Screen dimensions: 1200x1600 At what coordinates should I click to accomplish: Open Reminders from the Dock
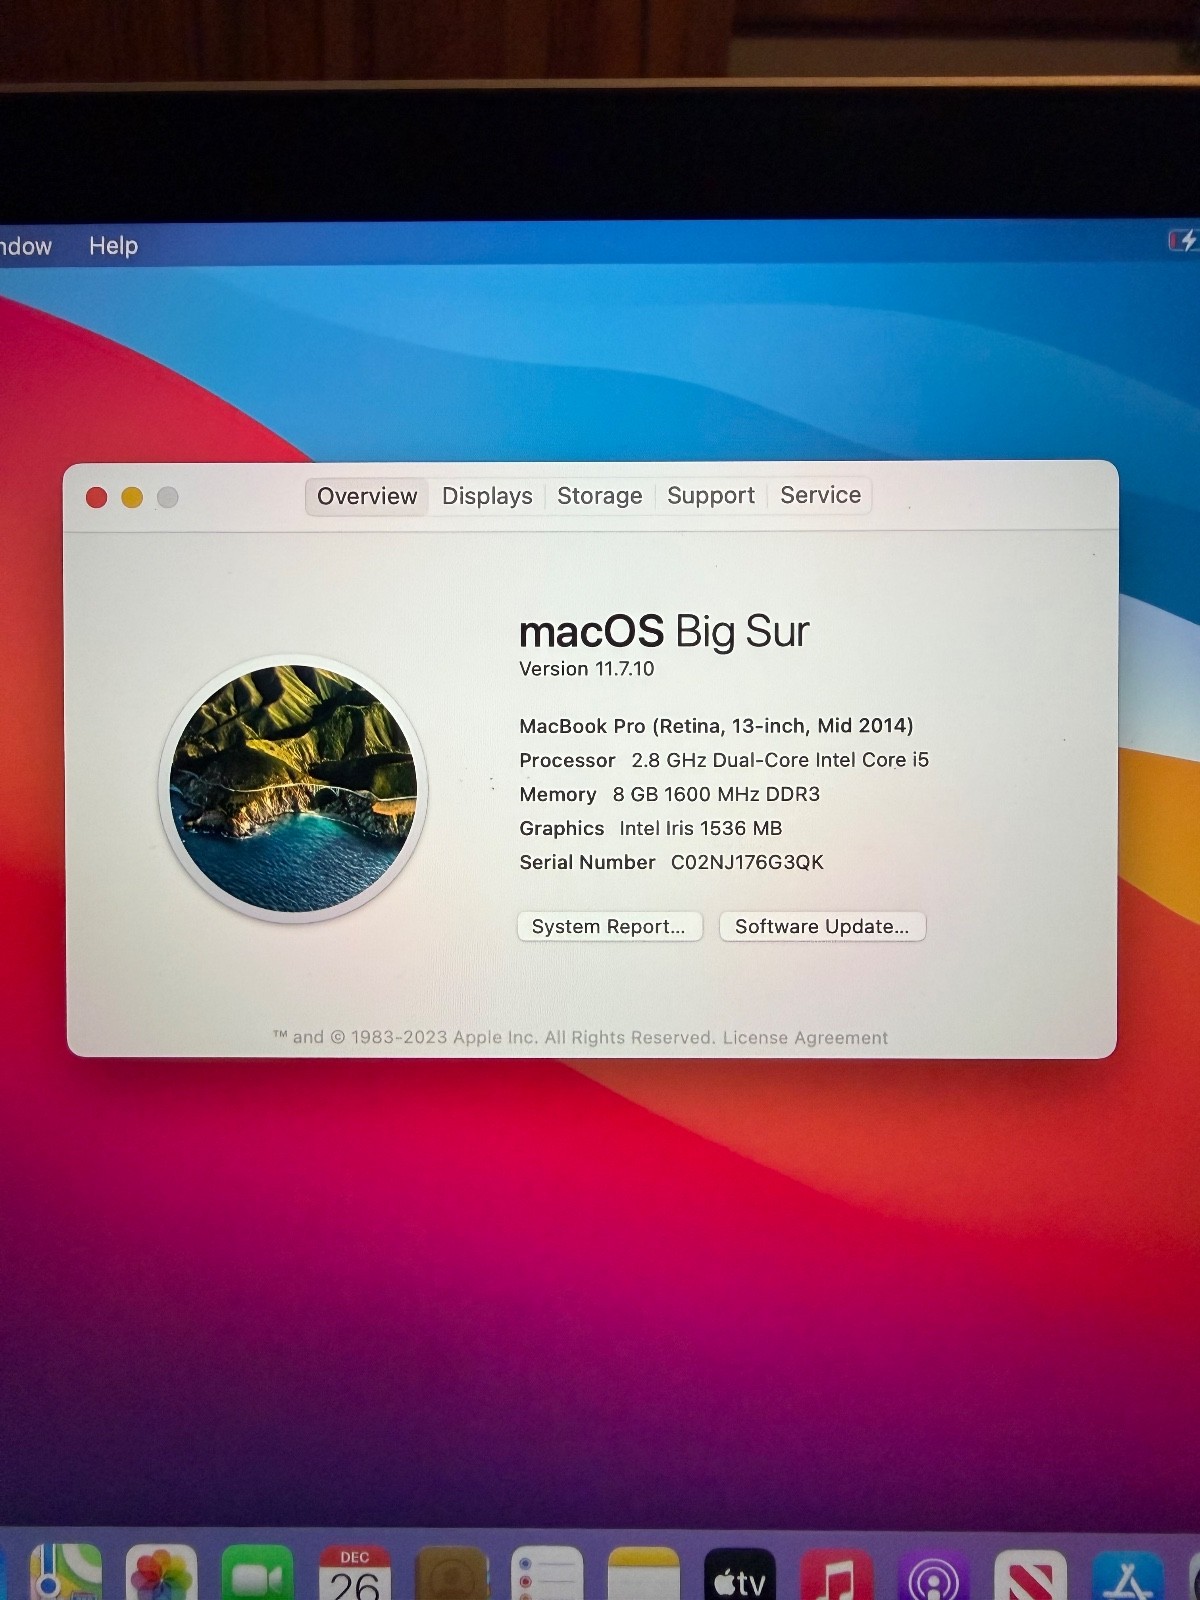[547, 1573]
